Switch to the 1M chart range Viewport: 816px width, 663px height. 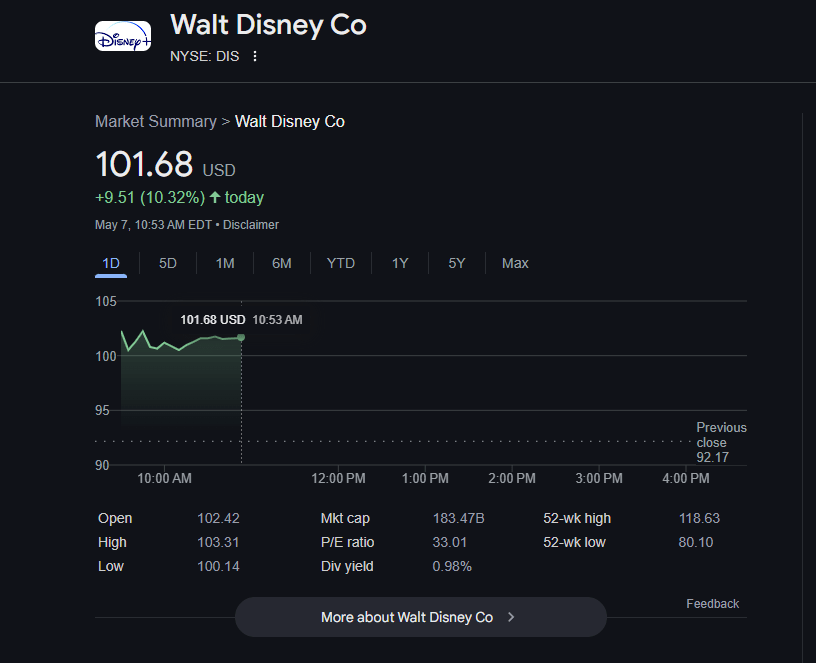[225, 263]
